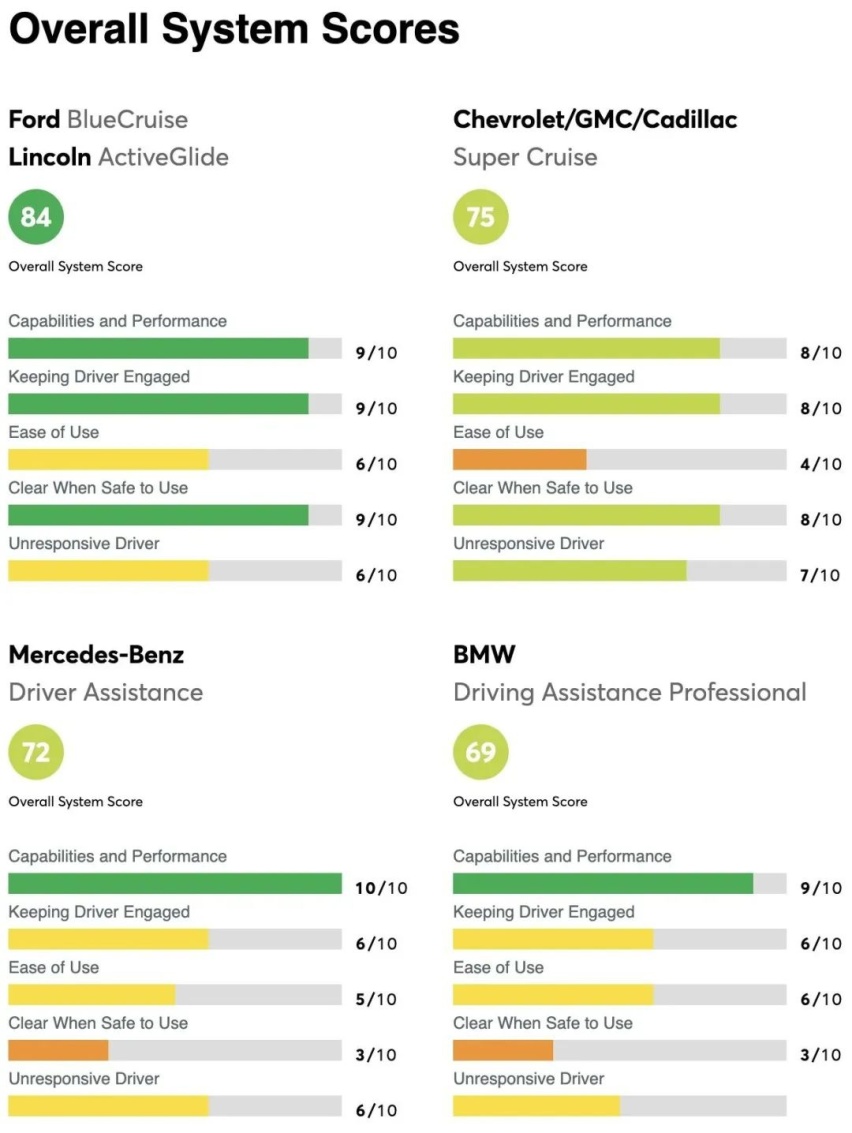Click the 75 Super Cruise score circle

(481, 217)
